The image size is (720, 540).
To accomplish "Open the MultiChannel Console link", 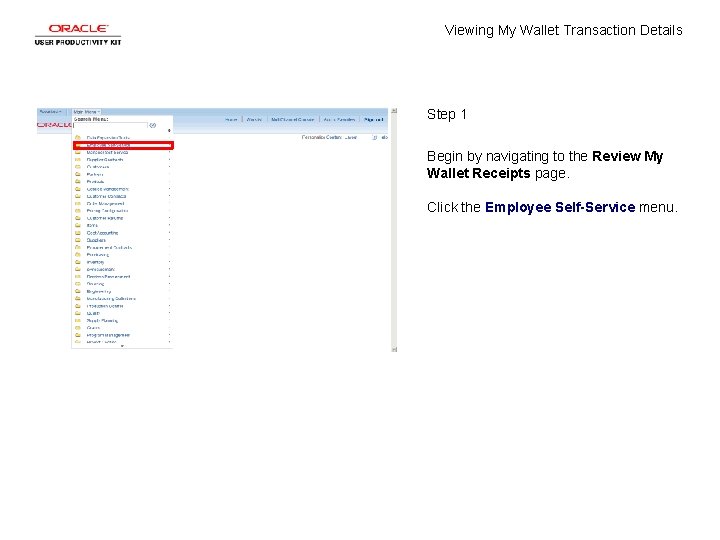I will [292, 119].
